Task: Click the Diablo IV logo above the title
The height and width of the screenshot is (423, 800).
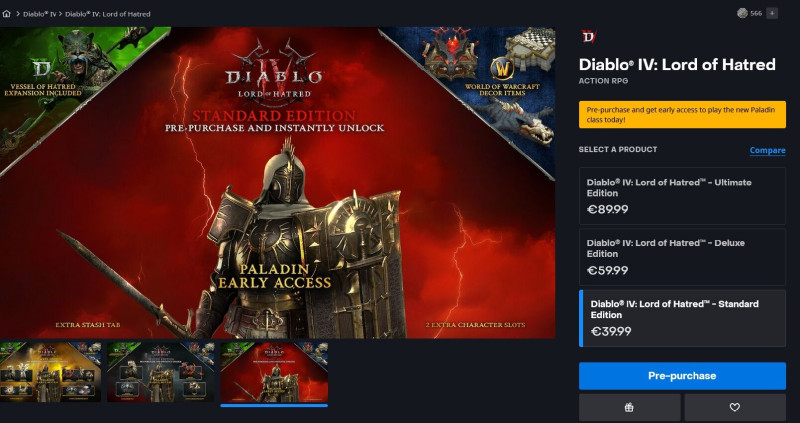Action: (589, 36)
